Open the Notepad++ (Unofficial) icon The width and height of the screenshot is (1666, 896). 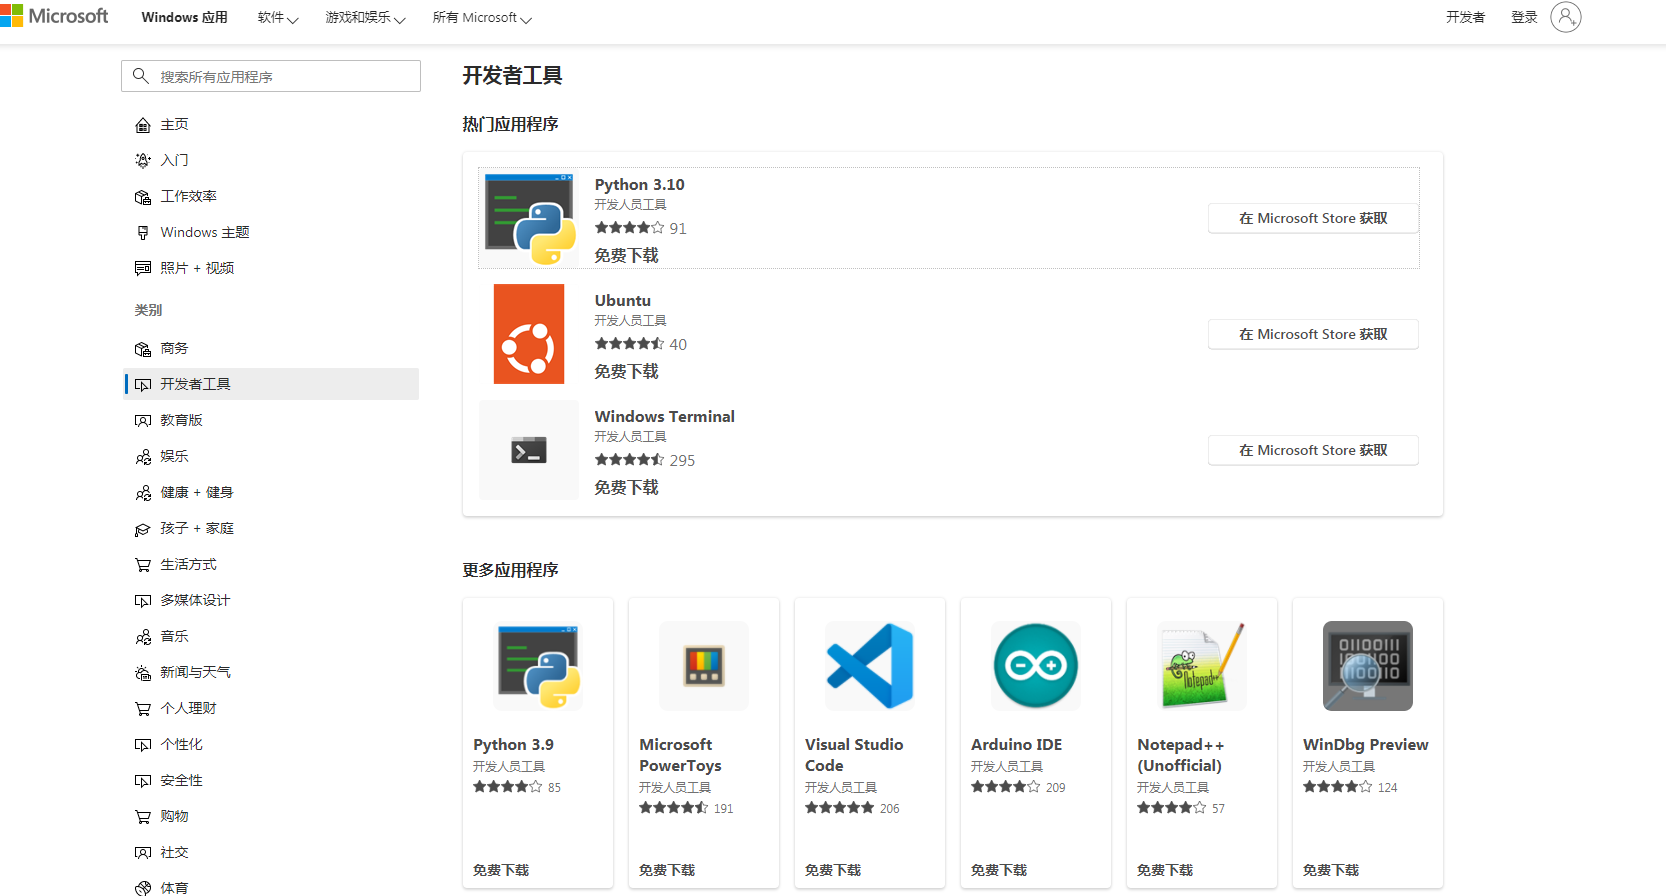tap(1202, 666)
